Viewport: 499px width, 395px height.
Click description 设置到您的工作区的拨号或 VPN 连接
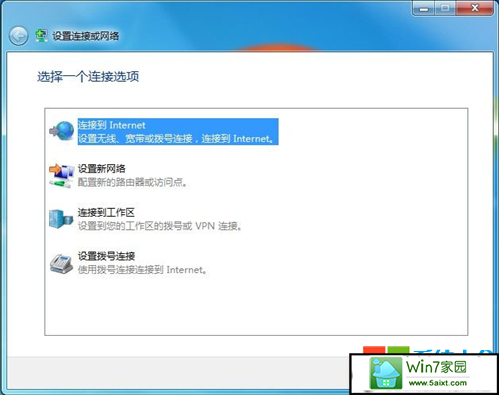pos(160,226)
